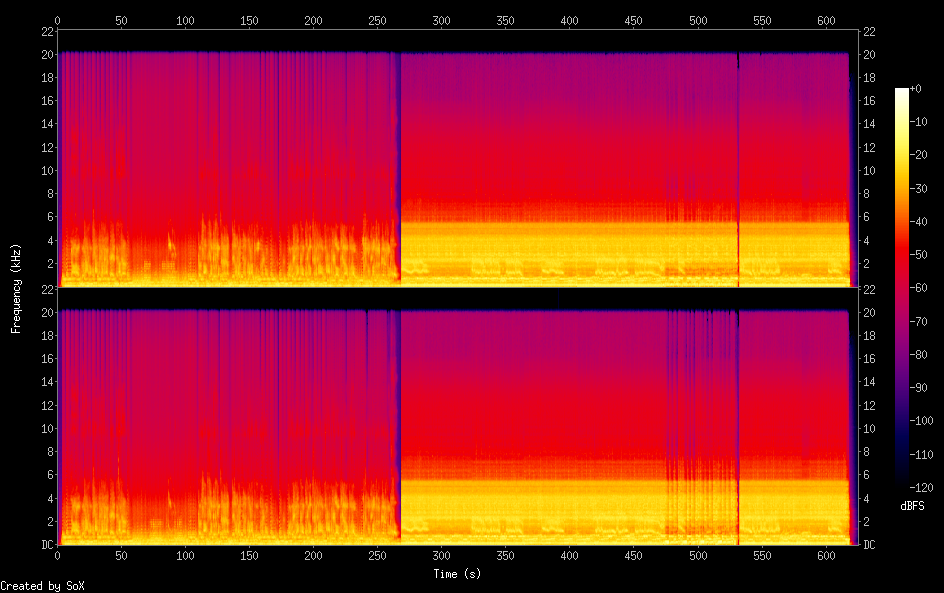Click the 100 tick on the bottom time axis
Image resolution: width=944 pixels, height=593 pixels.
[x=185, y=556]
